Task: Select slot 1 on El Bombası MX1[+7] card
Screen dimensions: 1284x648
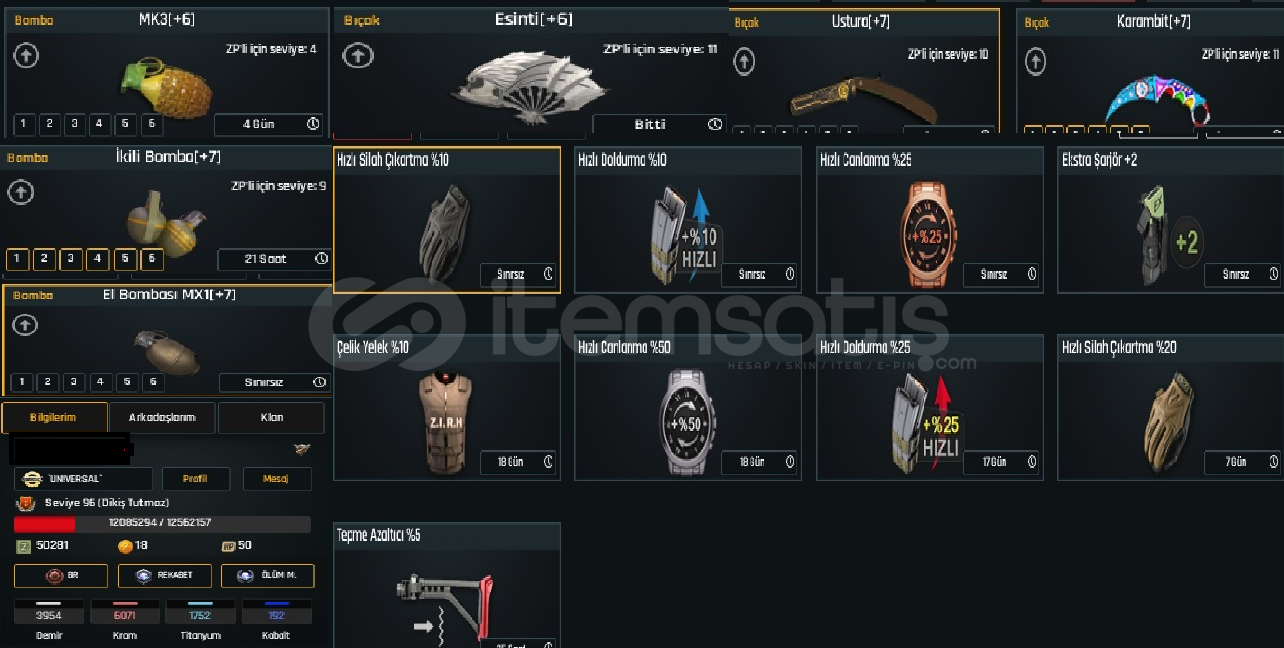Action: click(22, 382)
